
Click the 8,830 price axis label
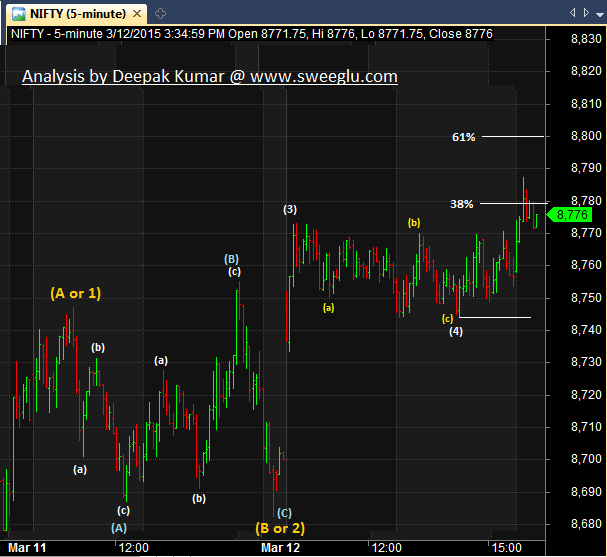[586, 39]
